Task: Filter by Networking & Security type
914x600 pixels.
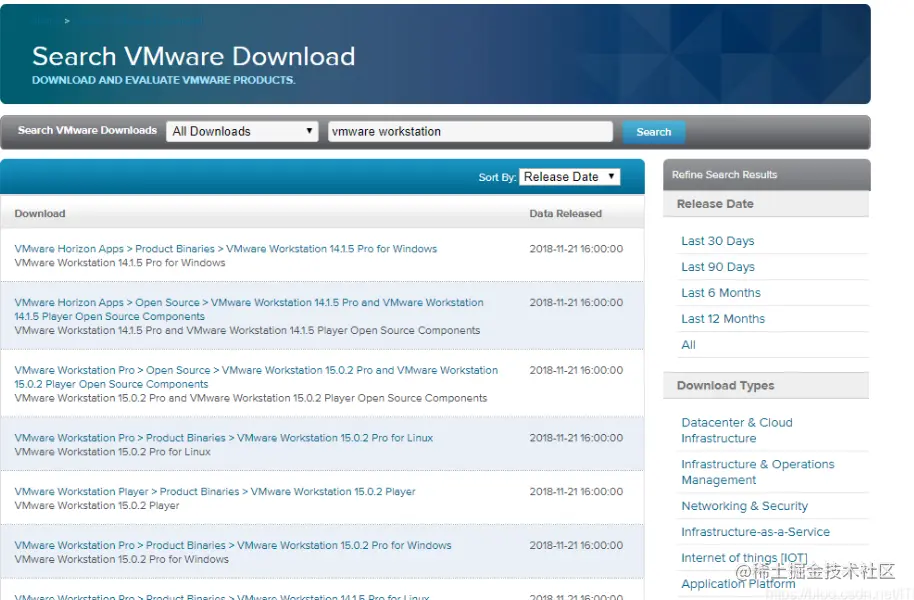Action: pos(744,506)
